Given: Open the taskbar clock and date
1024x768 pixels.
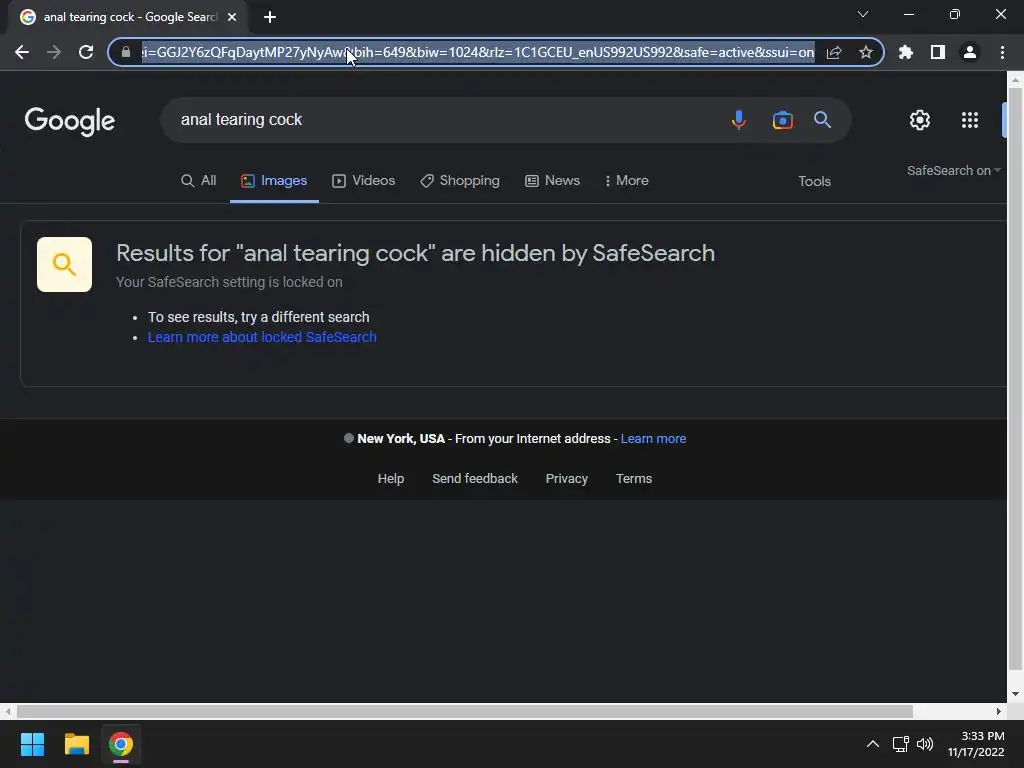Looking at the screenshot, I should pos(977,744).
